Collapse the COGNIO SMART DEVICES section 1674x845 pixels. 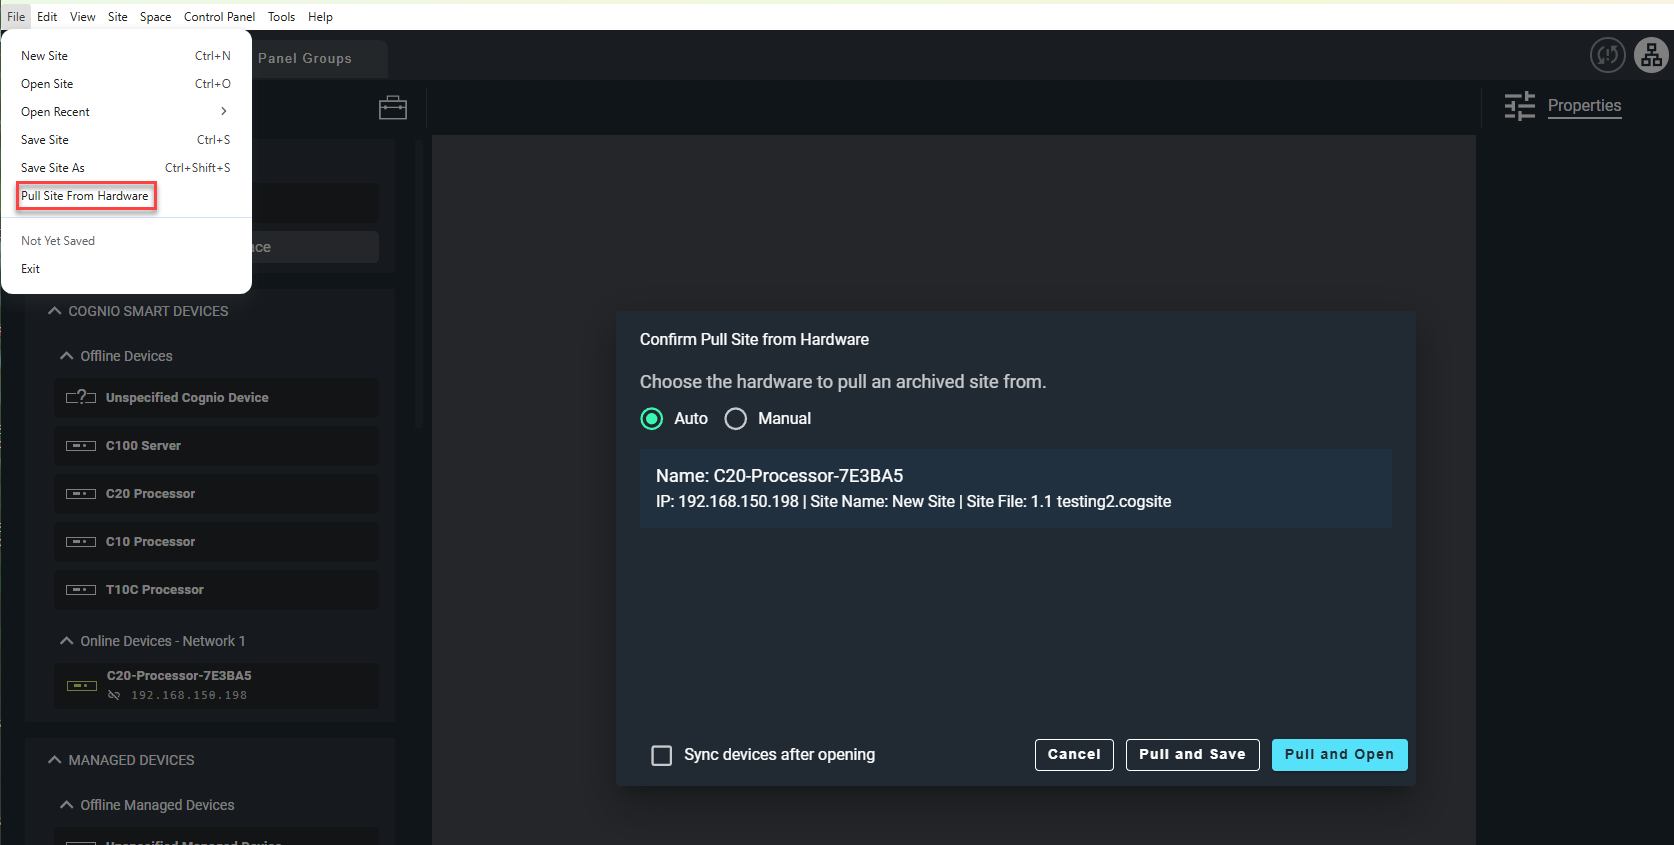pos(55,311)
